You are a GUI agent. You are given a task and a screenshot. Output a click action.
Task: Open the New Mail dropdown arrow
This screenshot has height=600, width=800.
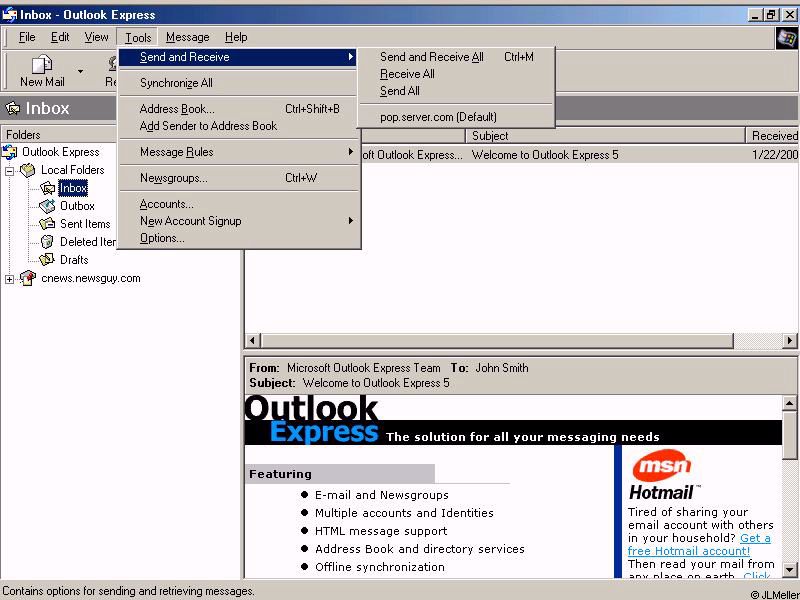80,70
